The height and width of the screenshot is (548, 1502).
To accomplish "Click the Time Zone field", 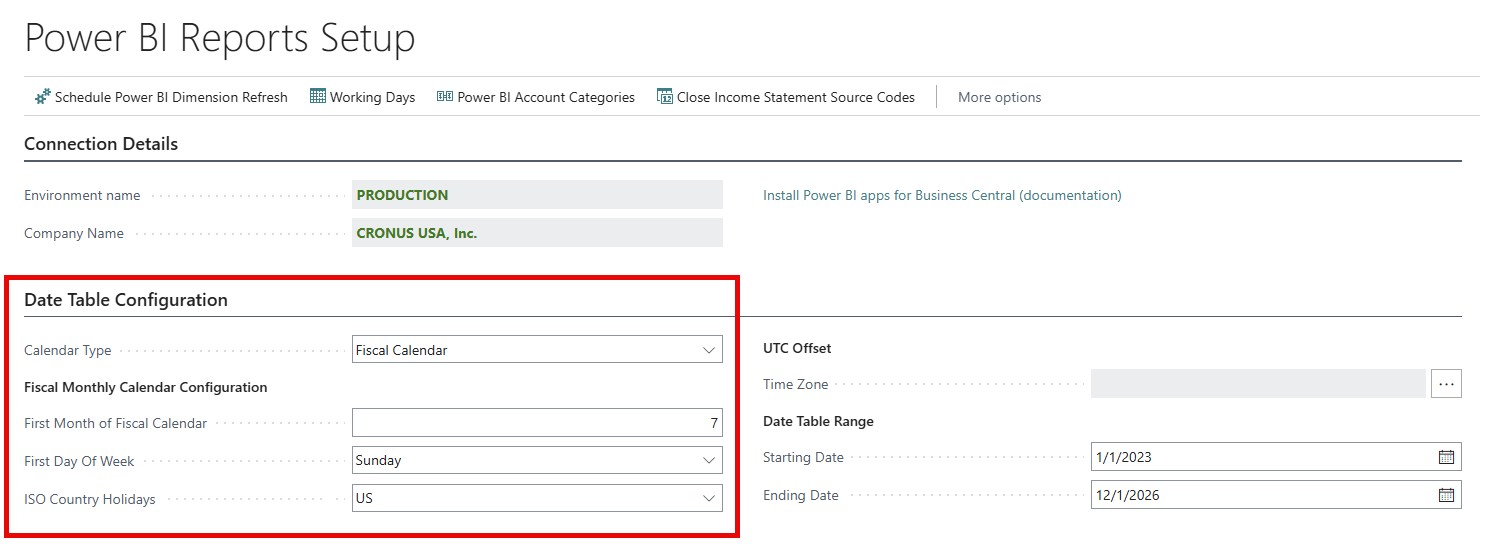I will pos(1259,384).
